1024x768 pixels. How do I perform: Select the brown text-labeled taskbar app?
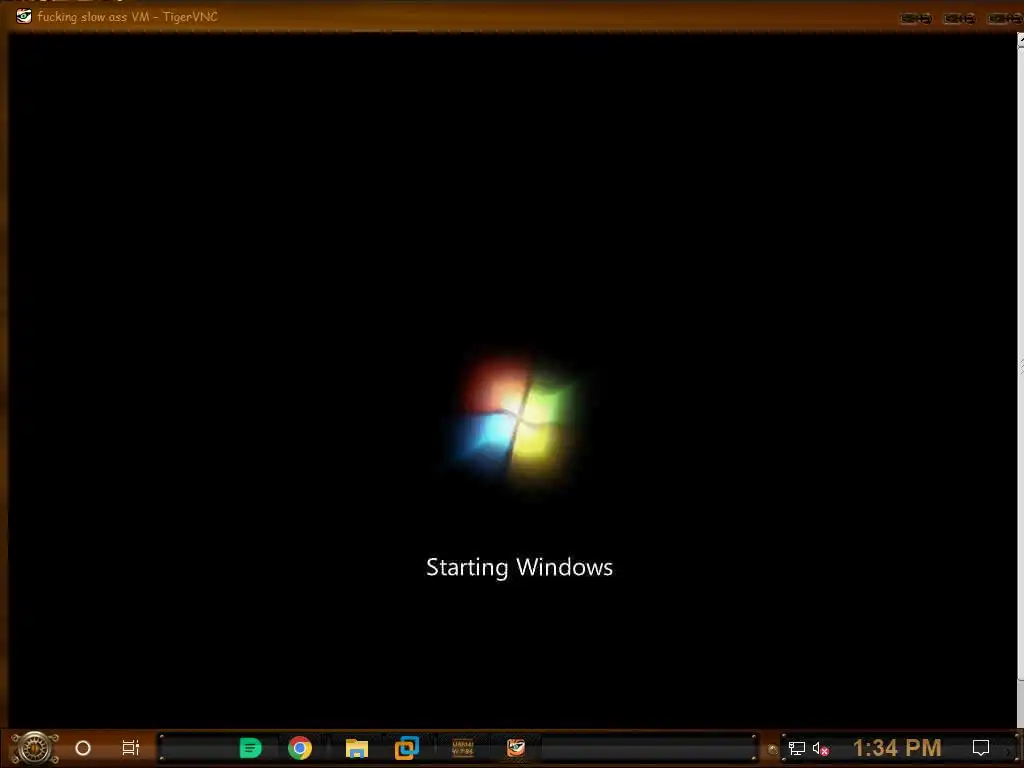[463, 748]
